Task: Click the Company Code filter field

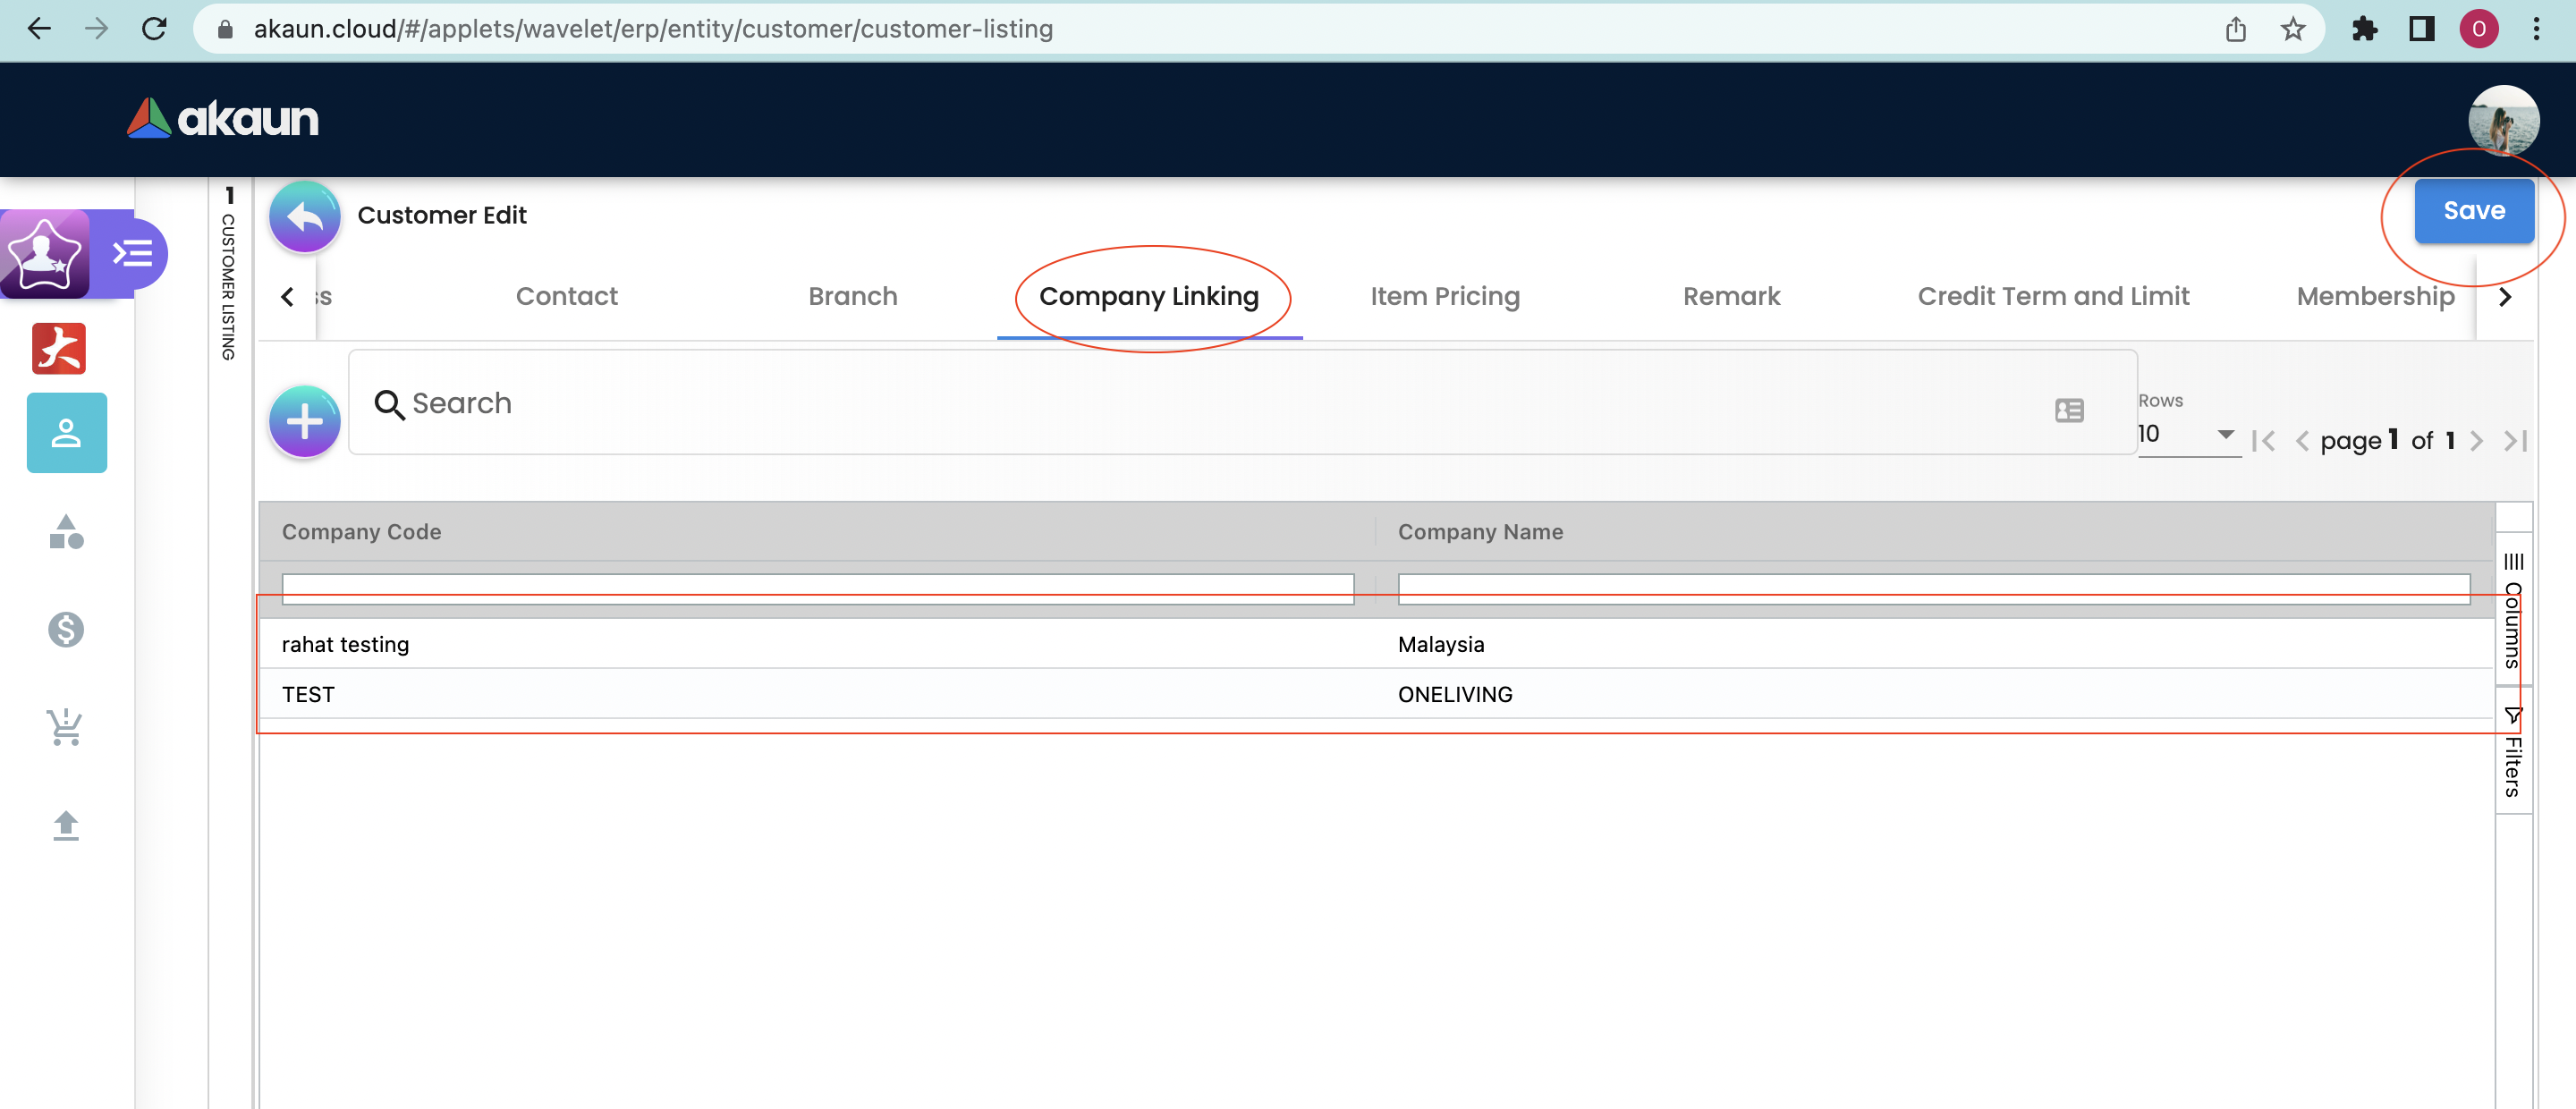Action: pos(817,588)
